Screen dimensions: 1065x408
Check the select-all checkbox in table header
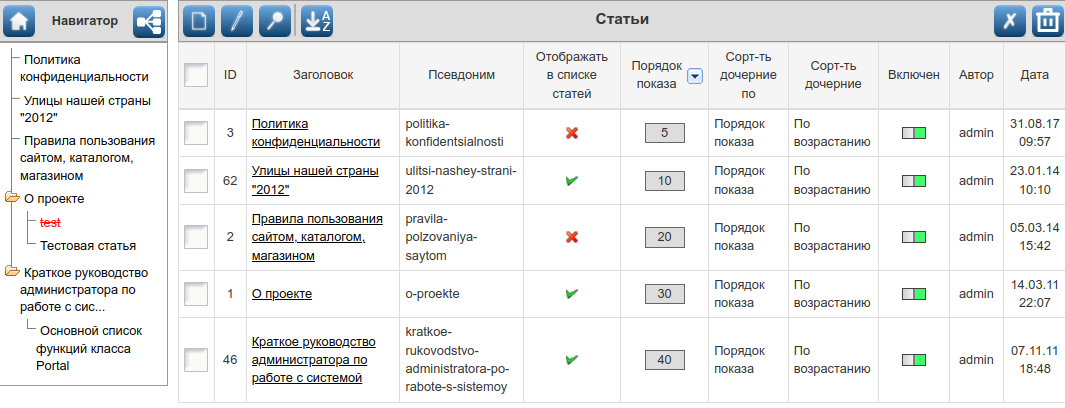(196, 74)
